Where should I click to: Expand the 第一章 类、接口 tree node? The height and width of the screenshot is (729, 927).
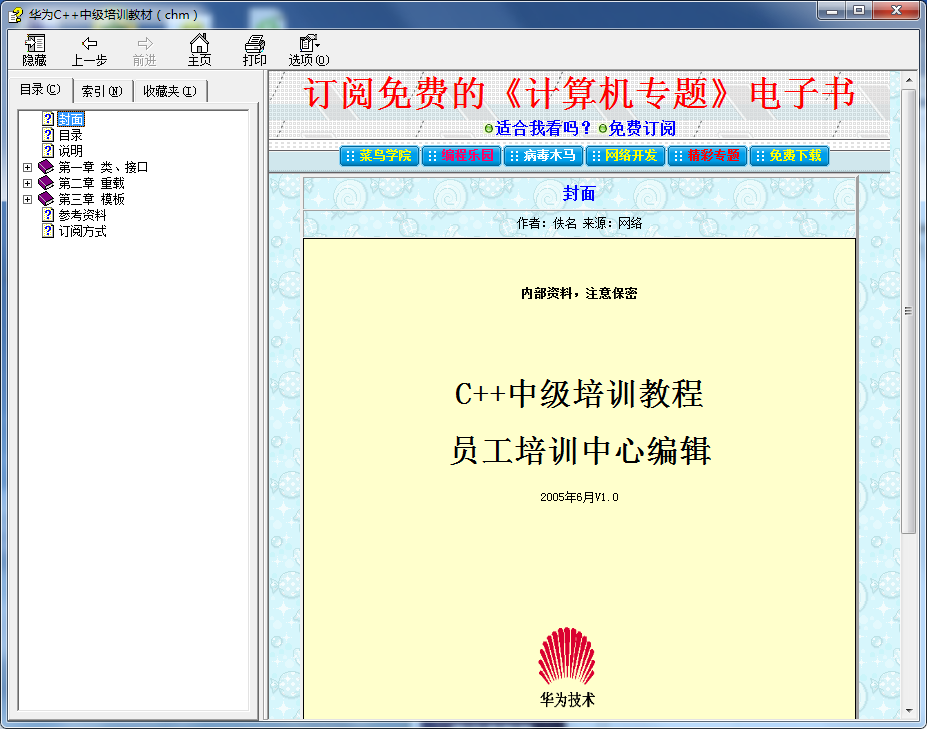[x=28, y=167]
